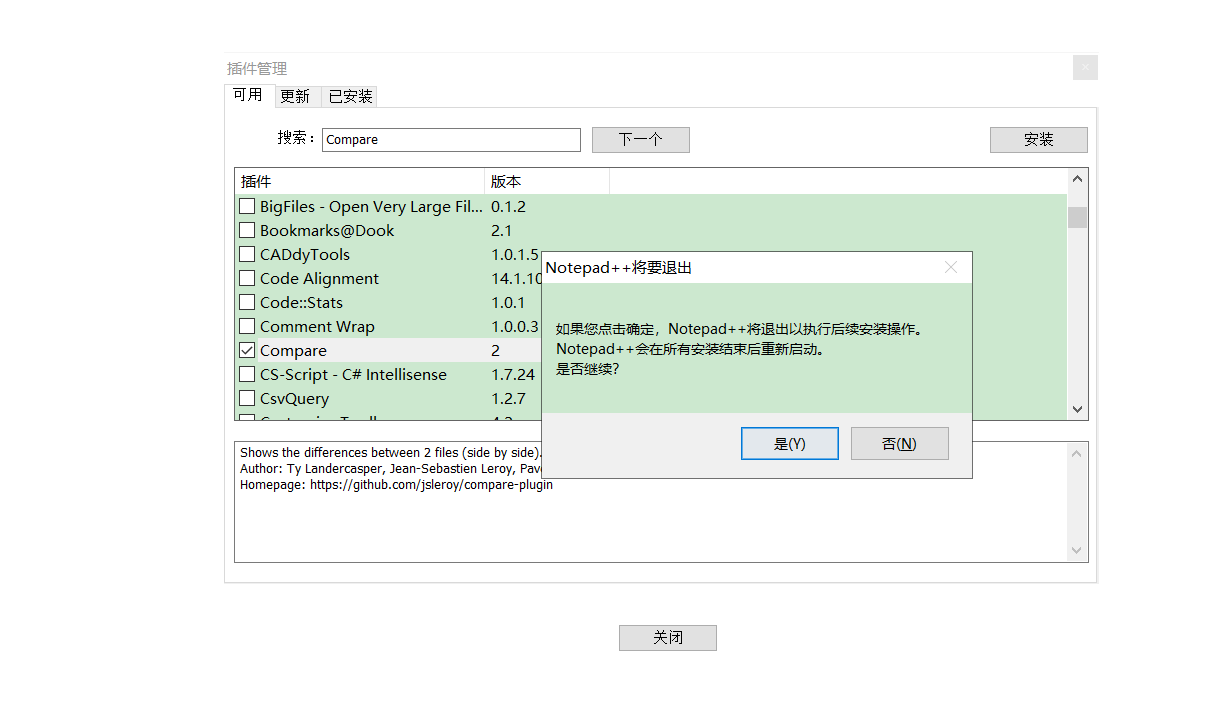Click the 下一个 button
Image resolution: width=1221 pixels, height=703 pixels.
(640, 140)
